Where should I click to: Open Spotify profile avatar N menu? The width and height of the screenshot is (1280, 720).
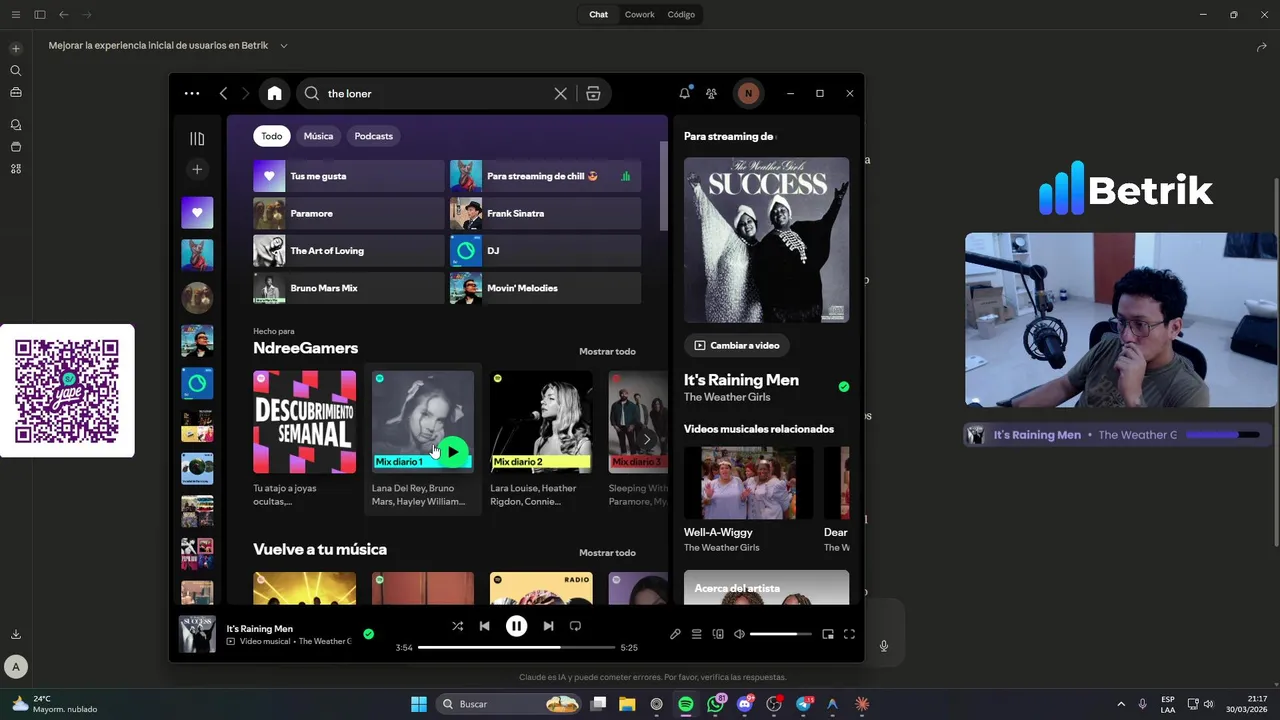pyautogui.click(x=748, y=93)
